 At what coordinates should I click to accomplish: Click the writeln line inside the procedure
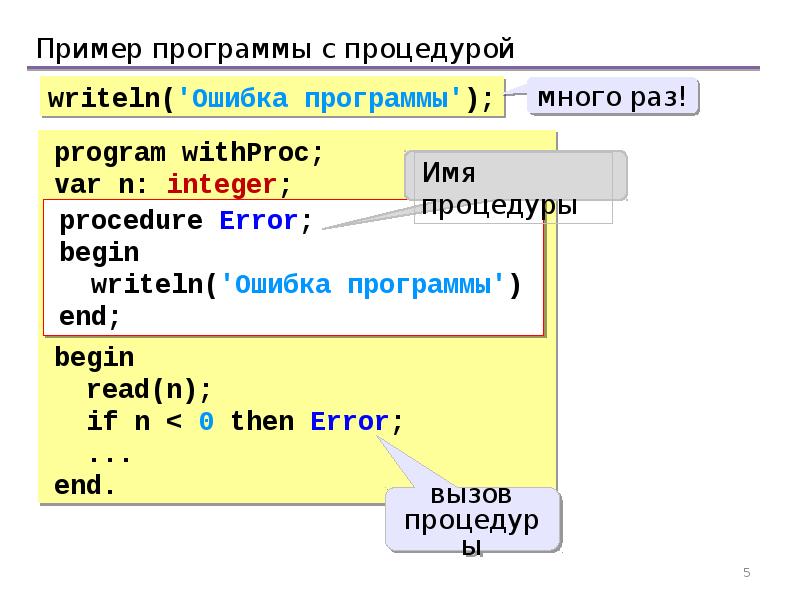point(305,285)
